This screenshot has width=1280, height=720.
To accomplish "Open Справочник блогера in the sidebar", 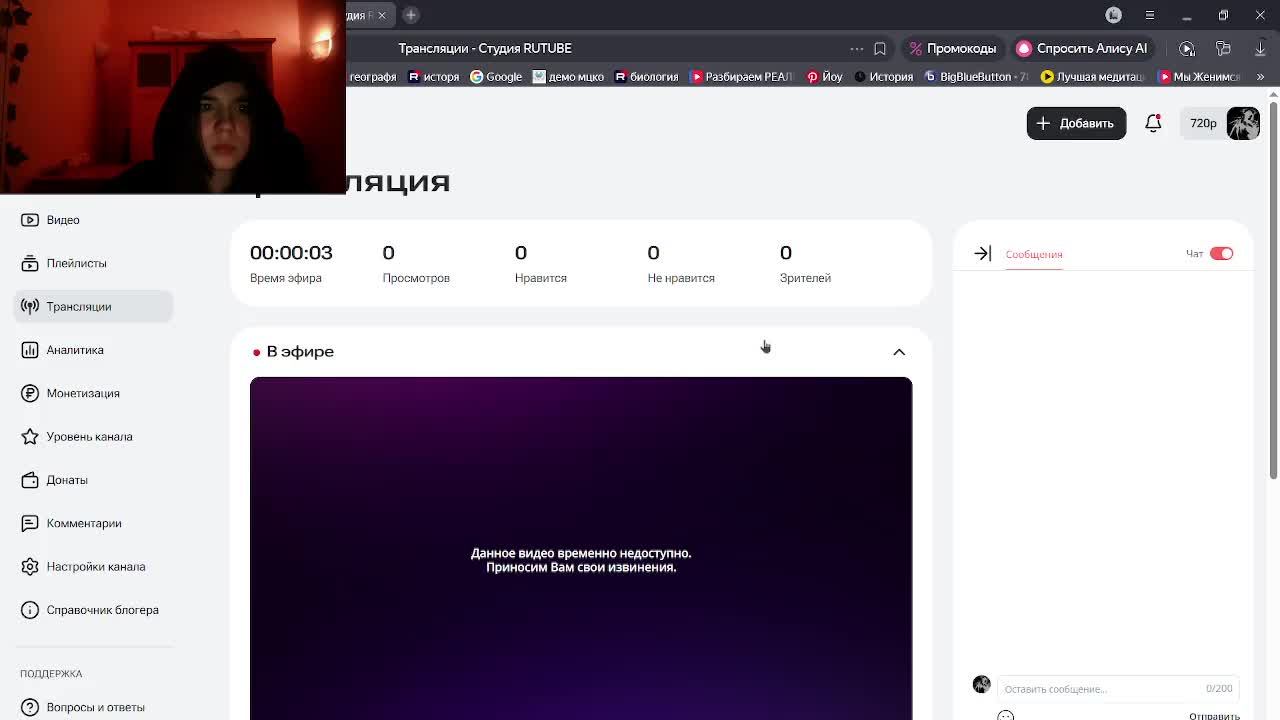I will 93,610.
